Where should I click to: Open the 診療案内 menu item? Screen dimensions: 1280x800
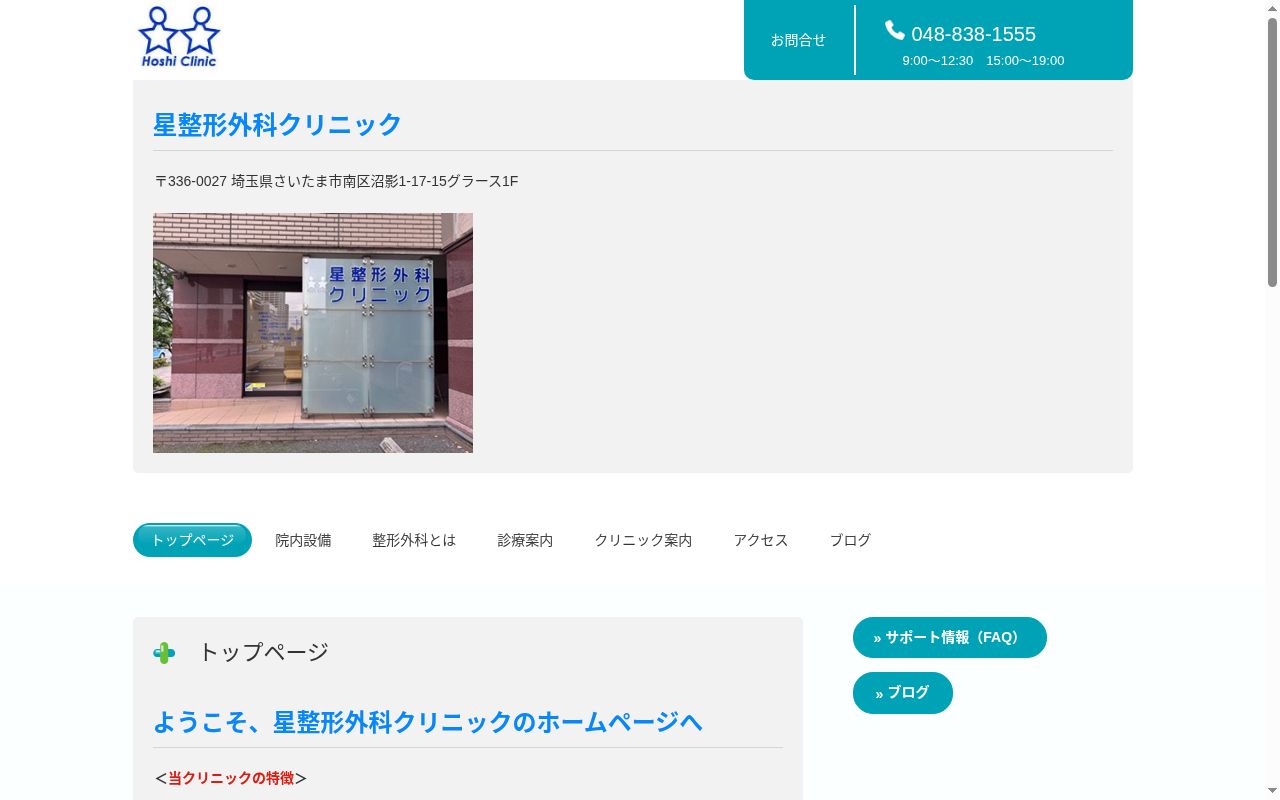coord(525,540)
